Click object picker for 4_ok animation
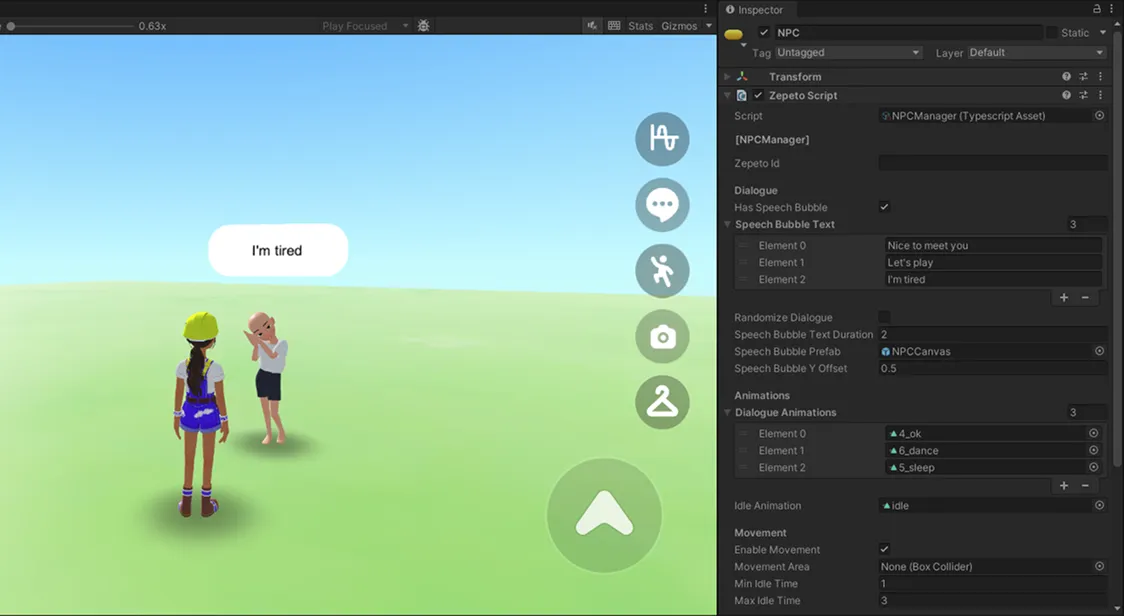The width and height of the screenshot is (1124, 616). (1093, 433)
